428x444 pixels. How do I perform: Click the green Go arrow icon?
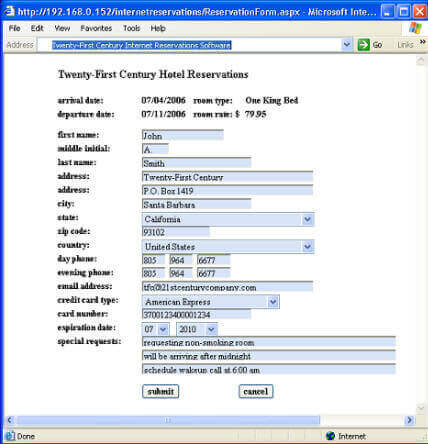tap(364, 45)
